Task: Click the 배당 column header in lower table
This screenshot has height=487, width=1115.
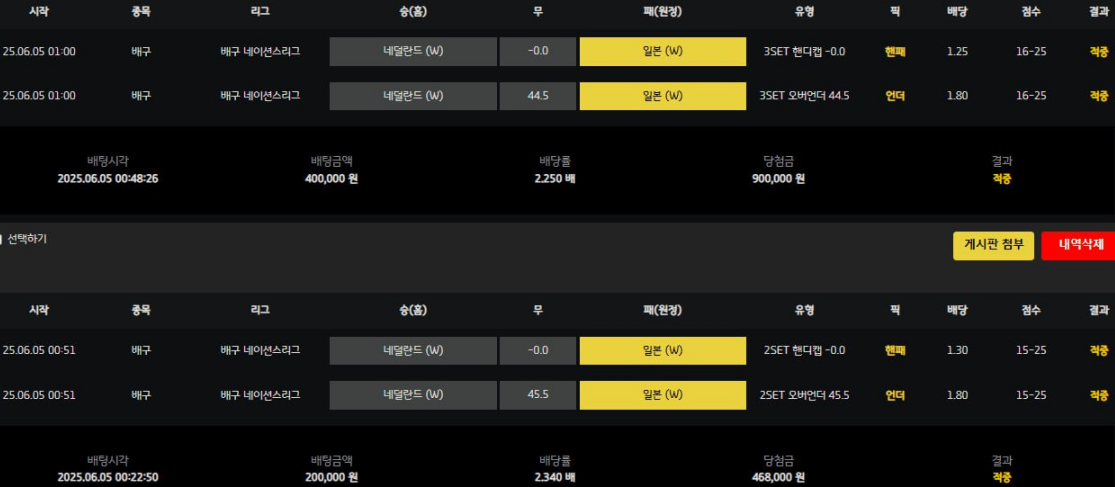Action: pos(957,310)
